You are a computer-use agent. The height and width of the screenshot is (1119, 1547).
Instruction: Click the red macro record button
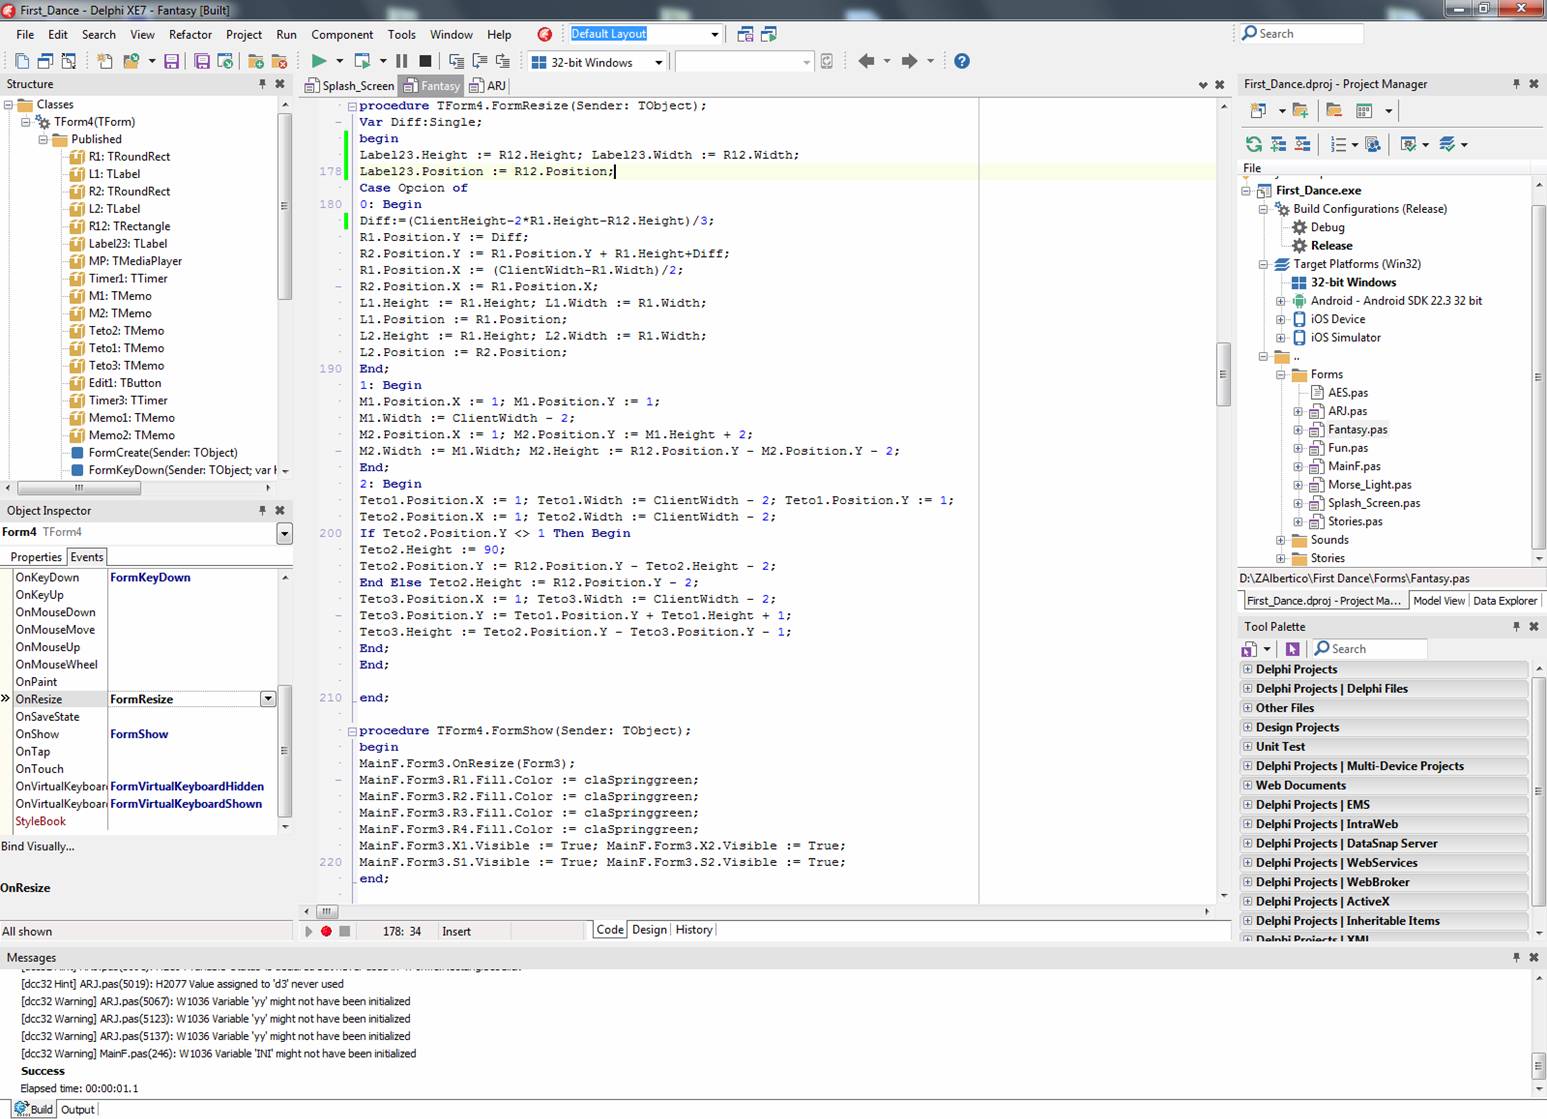coord(326,931)
